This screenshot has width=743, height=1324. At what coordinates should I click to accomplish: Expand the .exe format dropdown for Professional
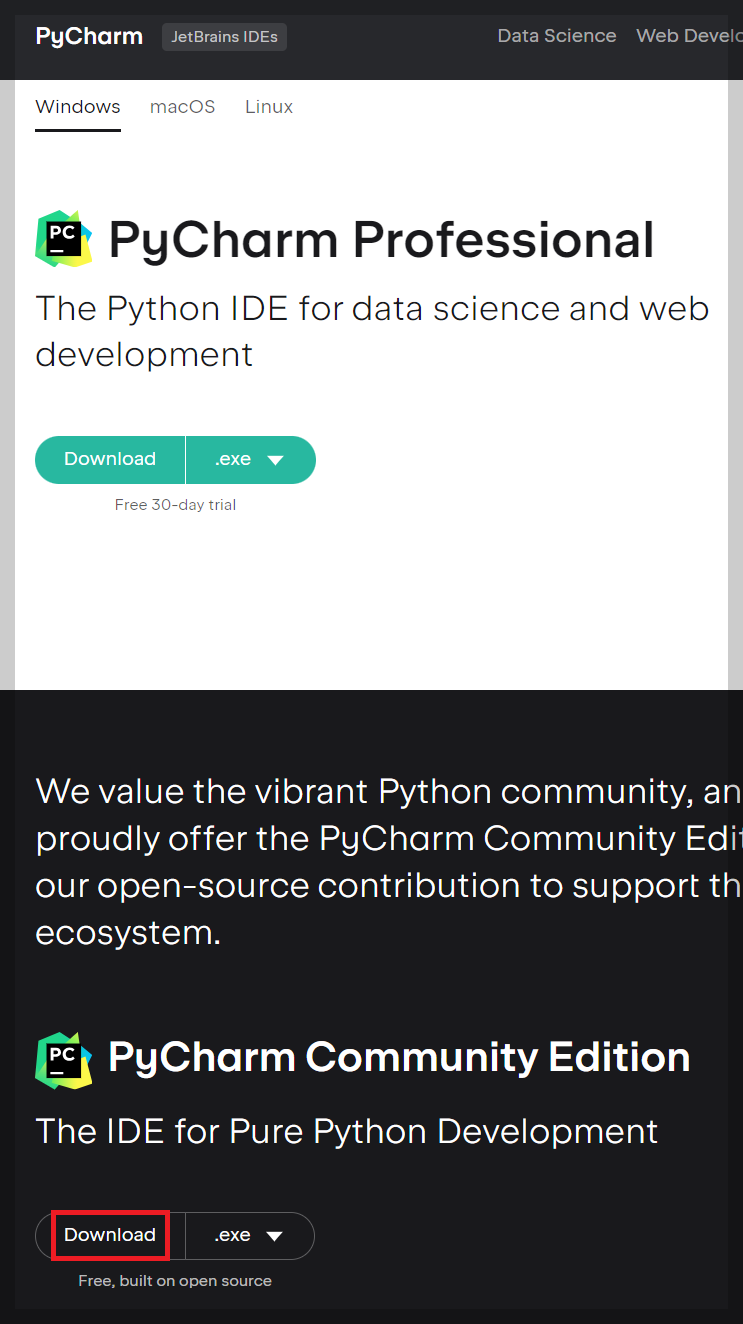[x=249, y=459]
